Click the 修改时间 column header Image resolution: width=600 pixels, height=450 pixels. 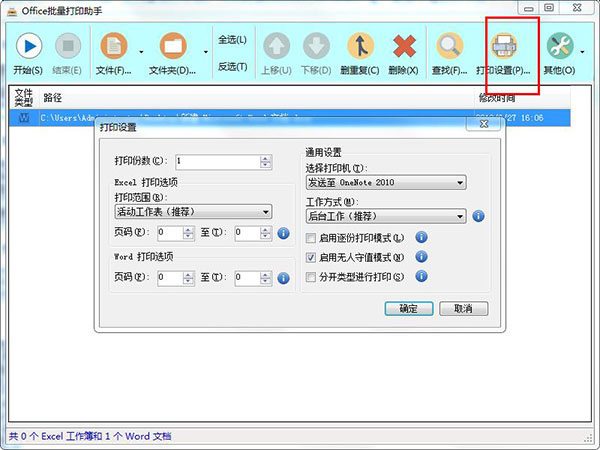click(522, 98)
